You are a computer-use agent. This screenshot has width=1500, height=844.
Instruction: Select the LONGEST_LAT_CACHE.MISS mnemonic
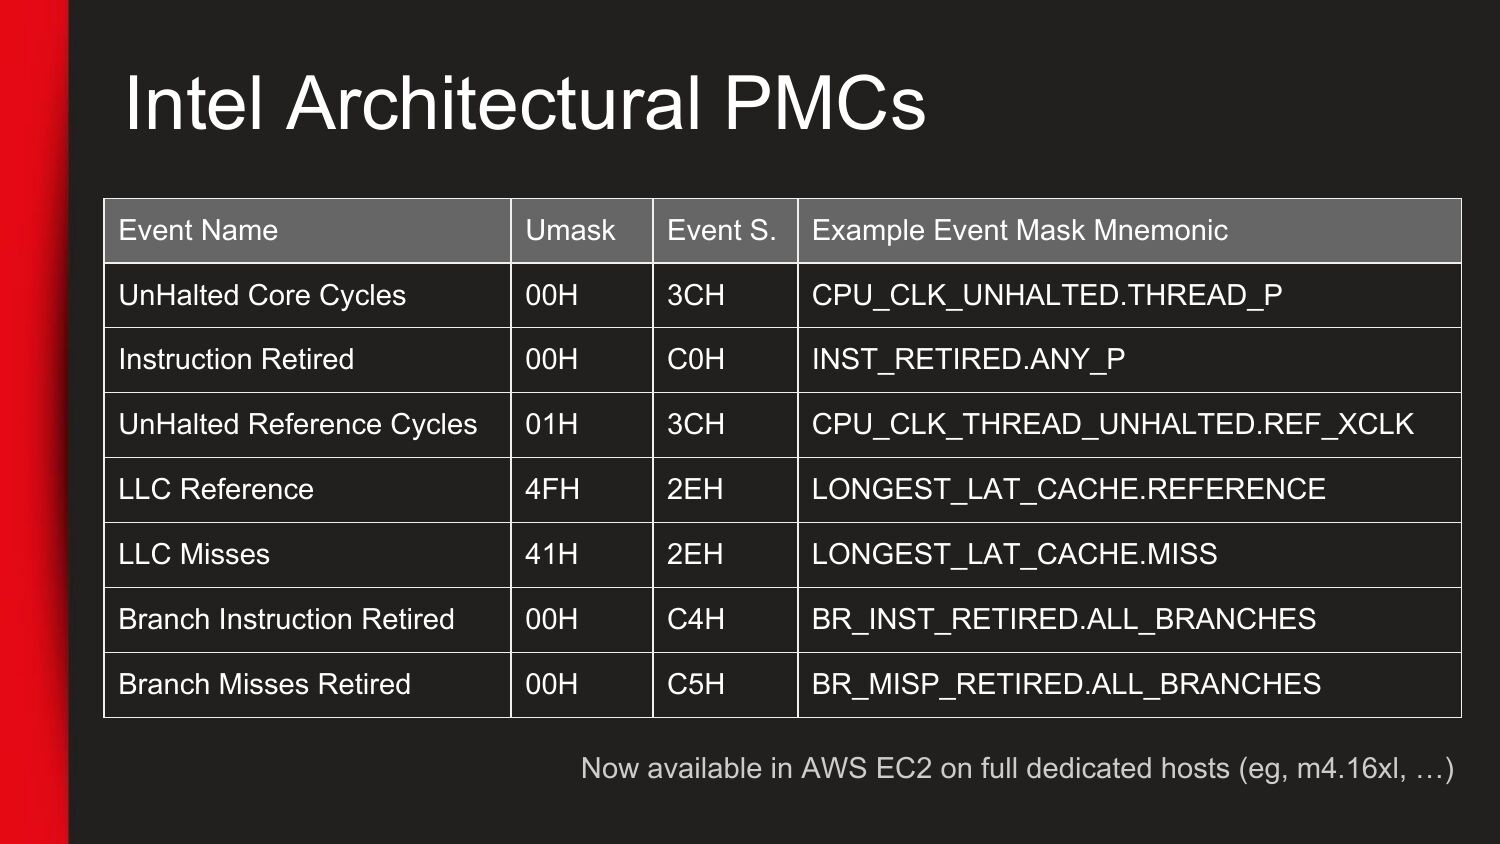pyautogui.click(x=1014, y=555)
